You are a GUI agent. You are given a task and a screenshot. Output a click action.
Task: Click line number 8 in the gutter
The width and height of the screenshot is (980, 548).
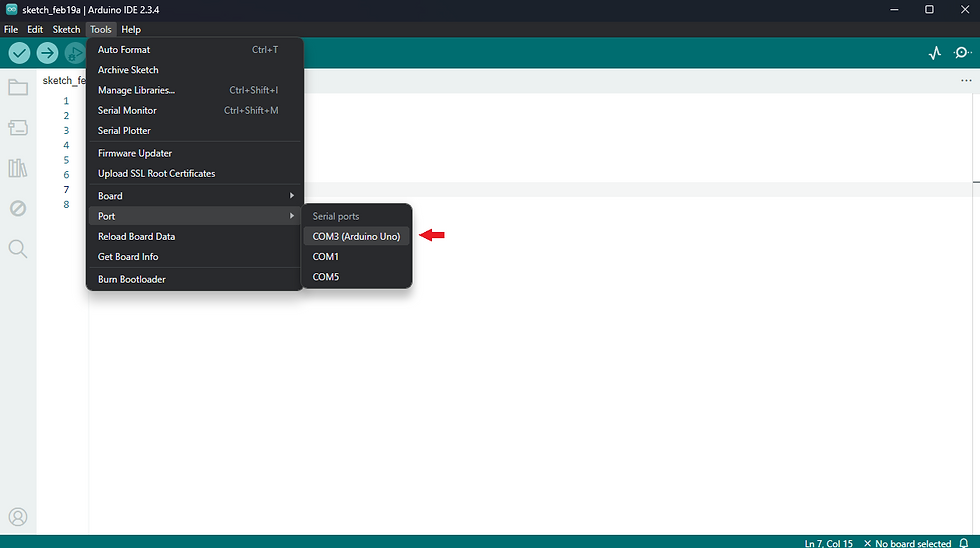[x=66, y=204]
